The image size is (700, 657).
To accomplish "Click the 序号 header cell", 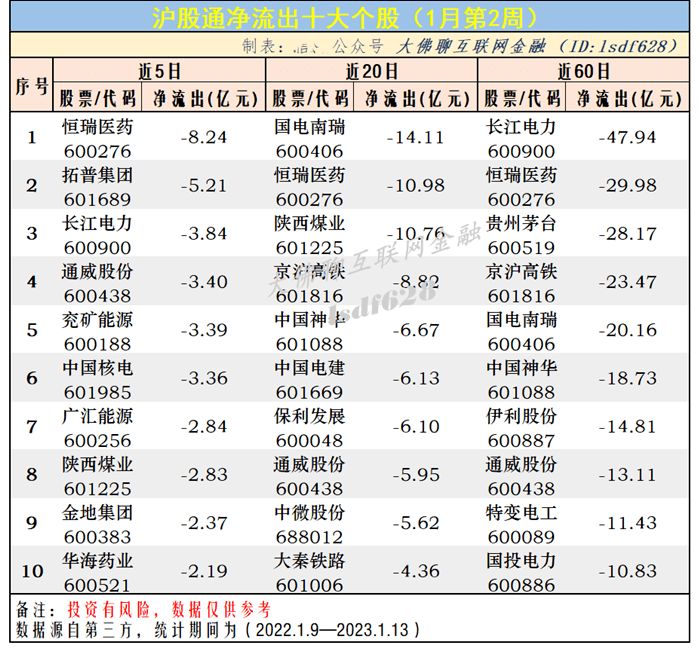I will click(32, 85).
